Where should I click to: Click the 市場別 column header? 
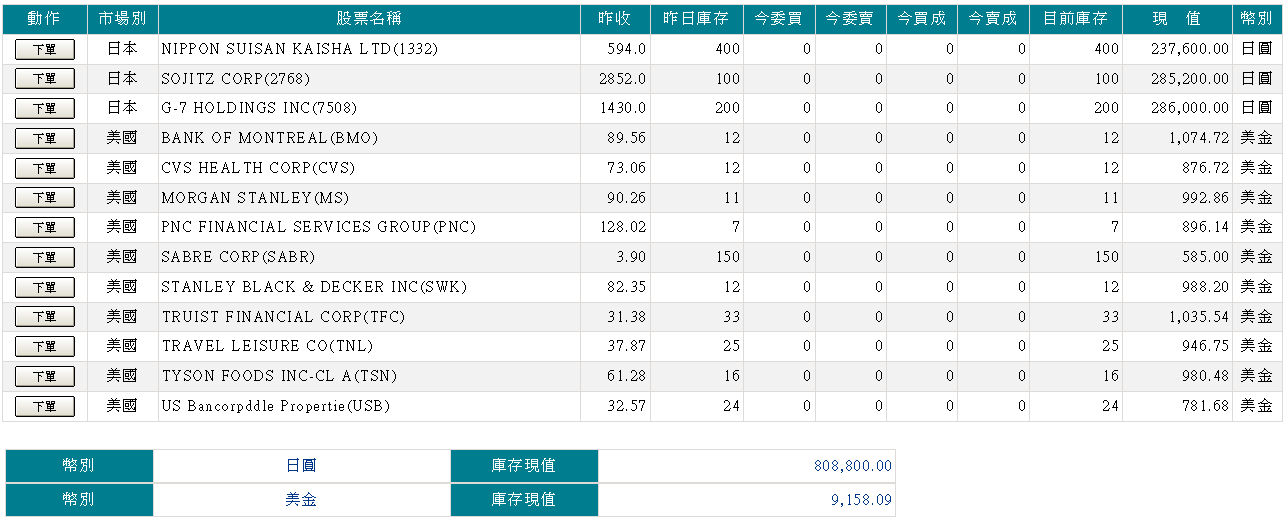pyautogui.click(x=122, y=19)
